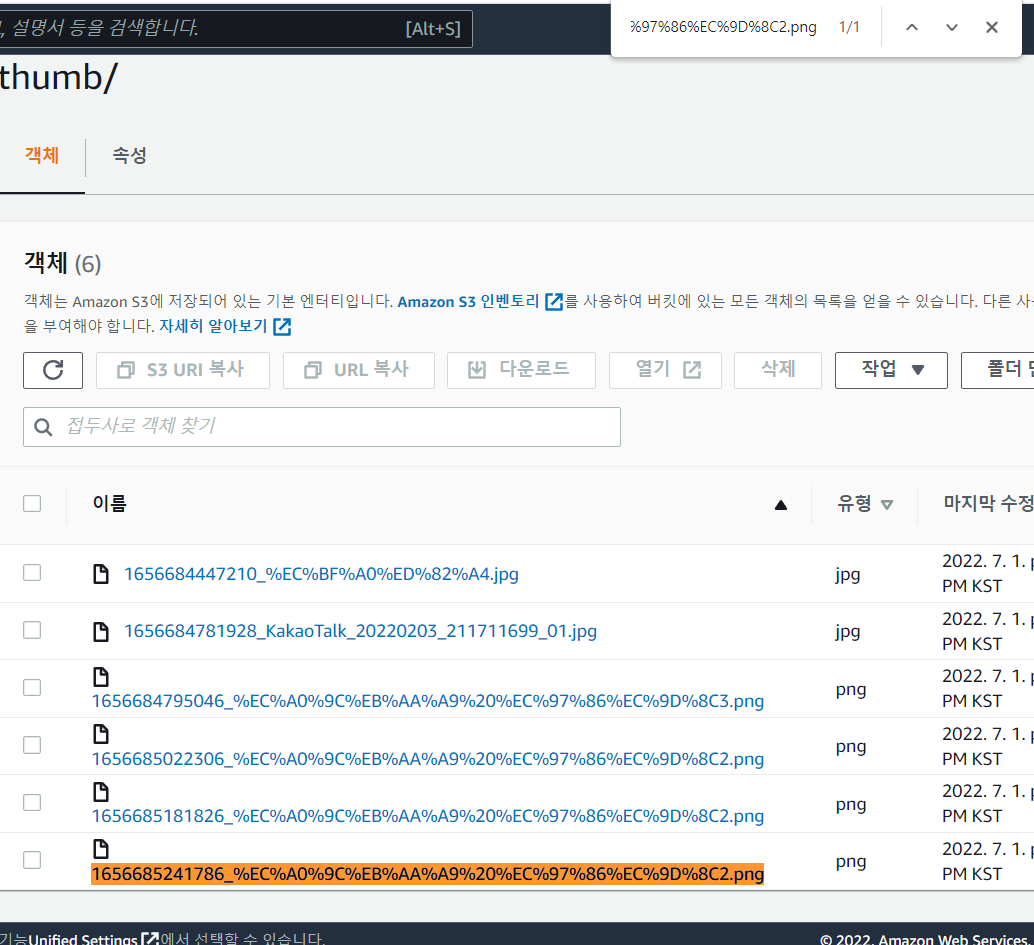Click the file icon of the 1656684795046 png row

point(101,677)
